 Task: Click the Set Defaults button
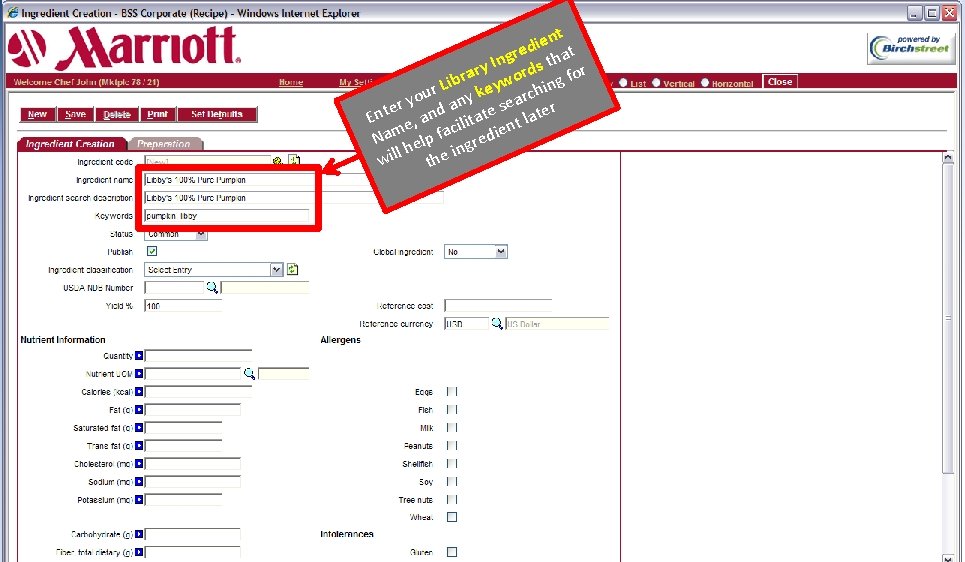pos(217,114)
